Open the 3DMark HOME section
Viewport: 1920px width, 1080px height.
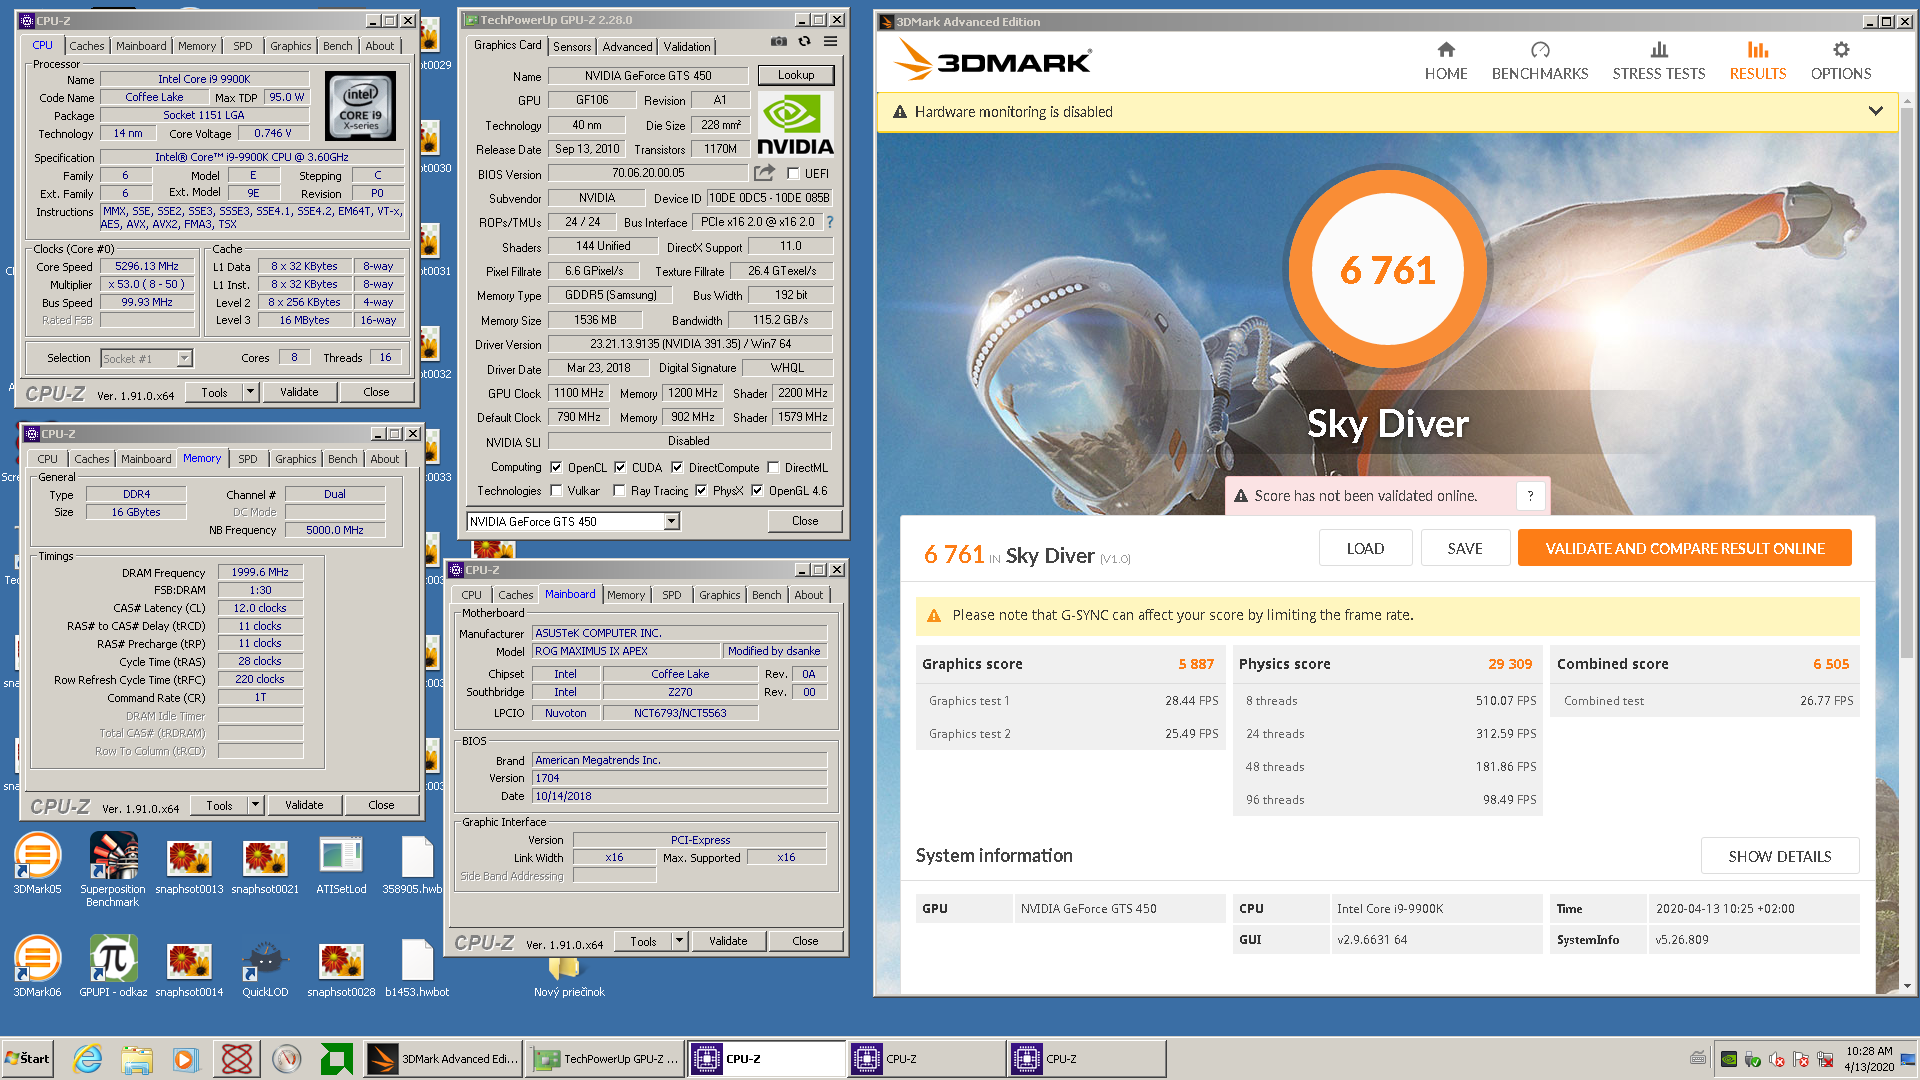pos(1446,61)
